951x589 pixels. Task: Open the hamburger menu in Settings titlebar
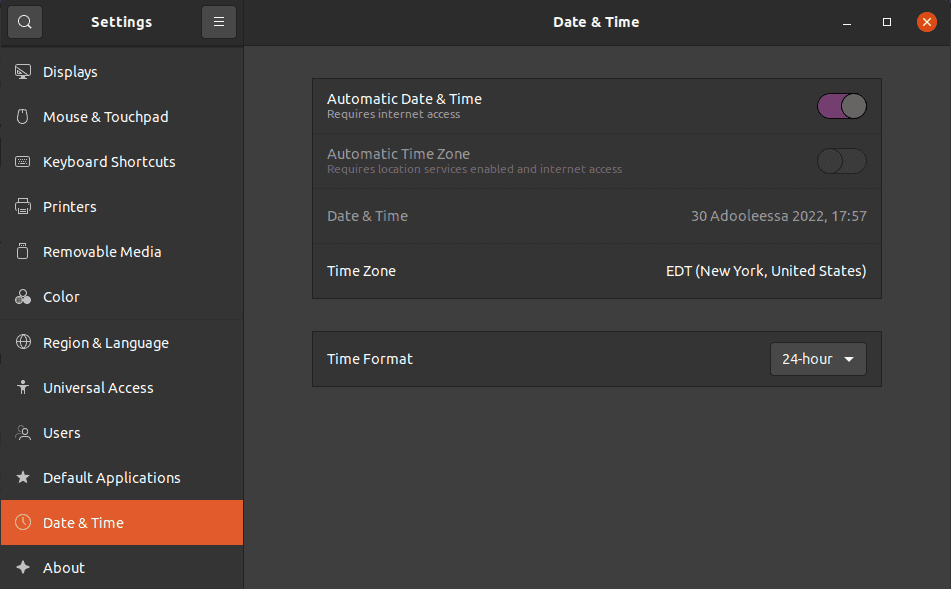(x=219, y=21)
